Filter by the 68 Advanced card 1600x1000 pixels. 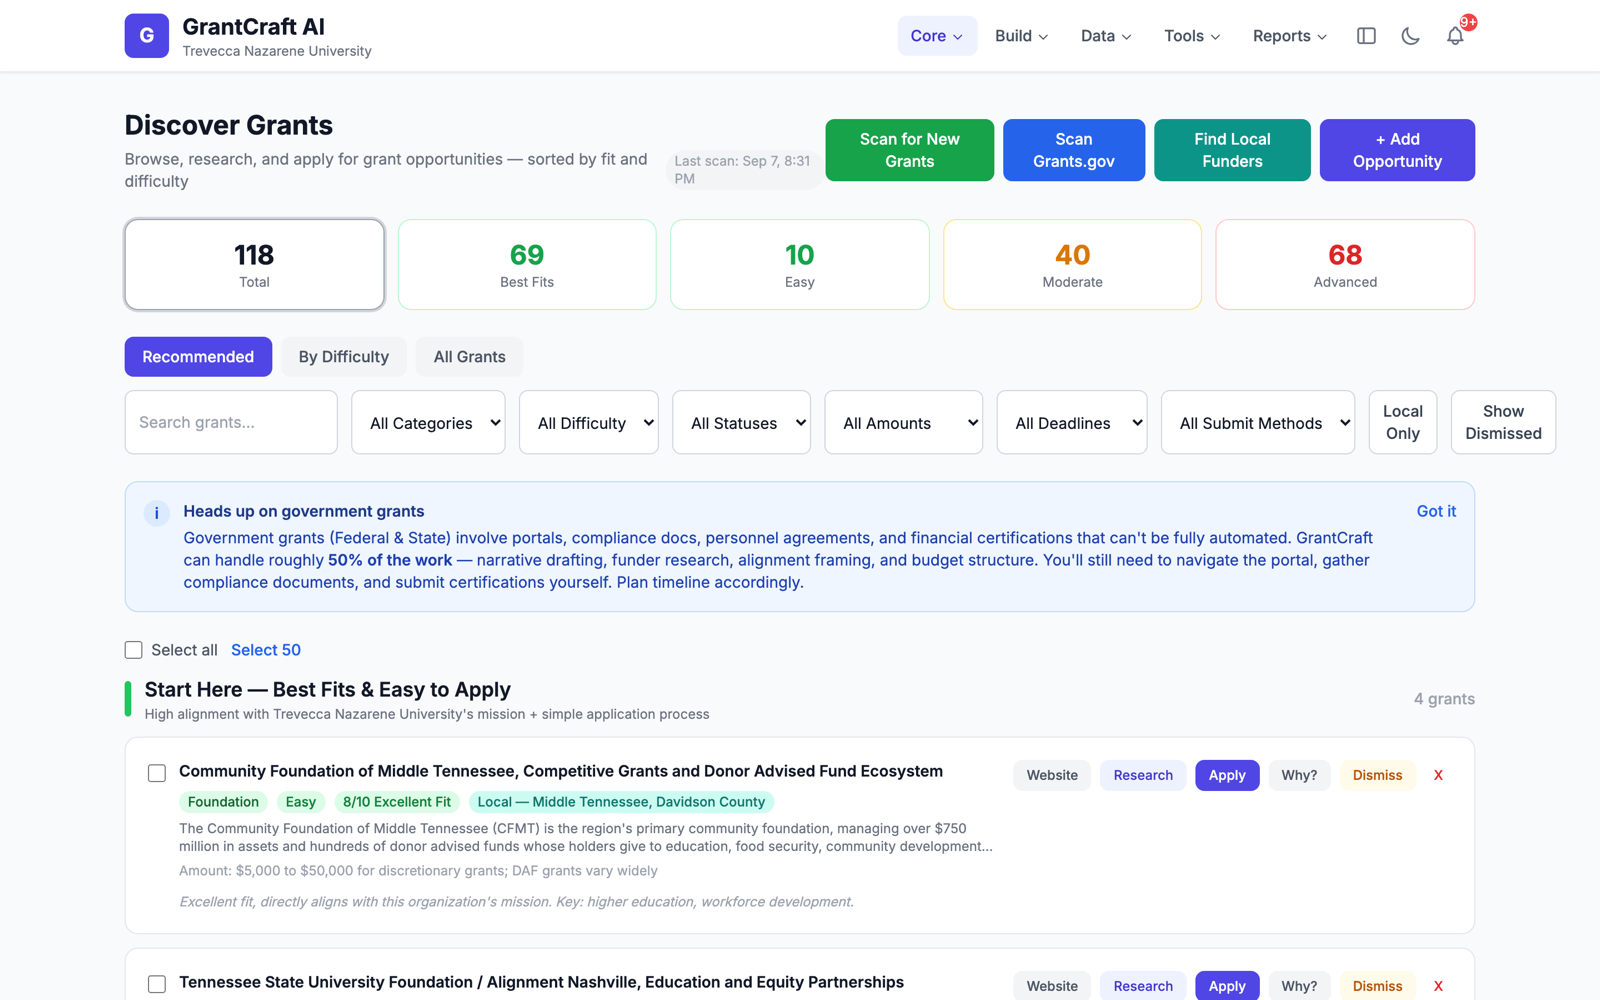click(1345, 265)
